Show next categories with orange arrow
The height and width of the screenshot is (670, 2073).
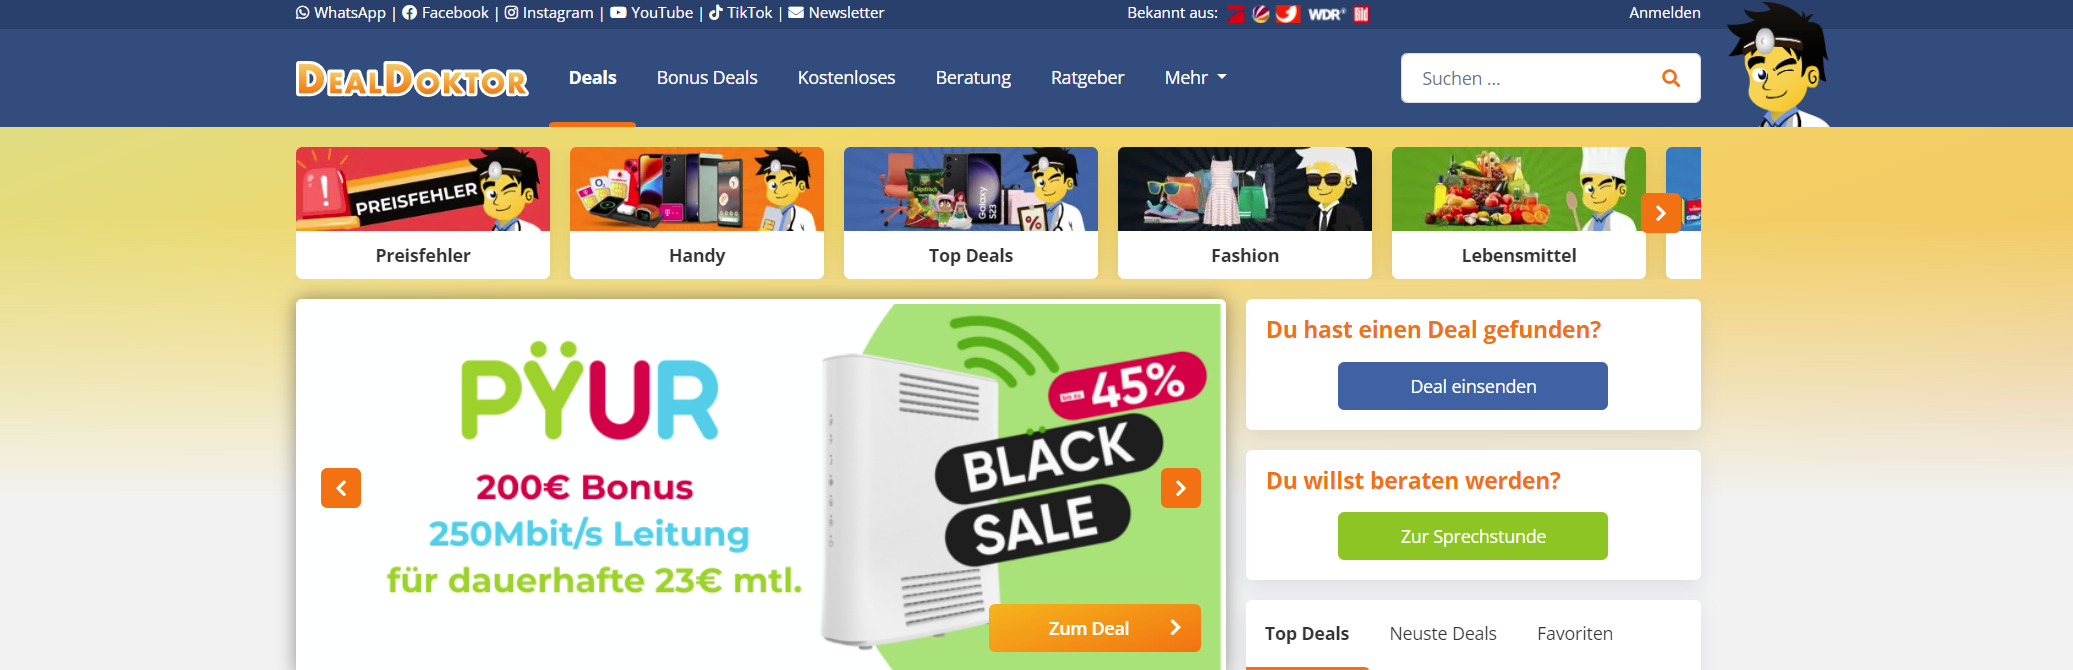1660,213
